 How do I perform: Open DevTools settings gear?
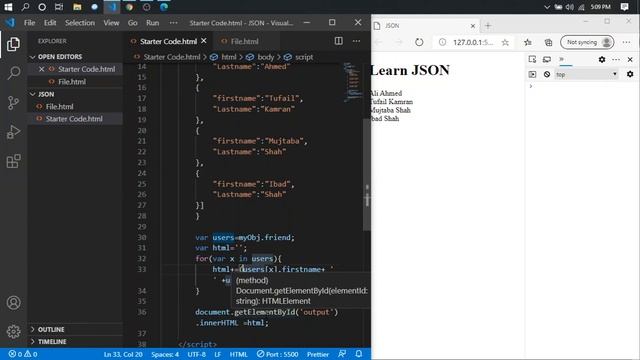click(x=602, y=59)
